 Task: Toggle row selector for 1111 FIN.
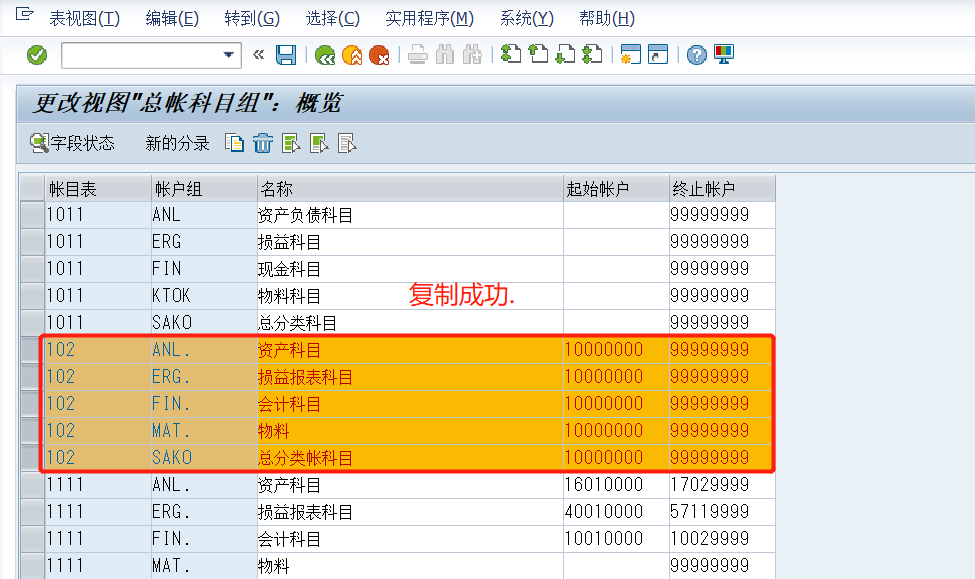pyautogui.click(x=32, y=539)
